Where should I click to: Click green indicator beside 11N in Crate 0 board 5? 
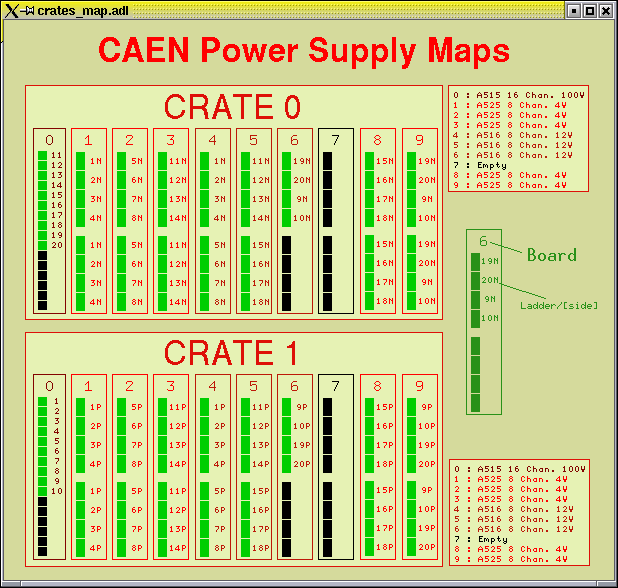pyautogui.click(x=246, y=161)
